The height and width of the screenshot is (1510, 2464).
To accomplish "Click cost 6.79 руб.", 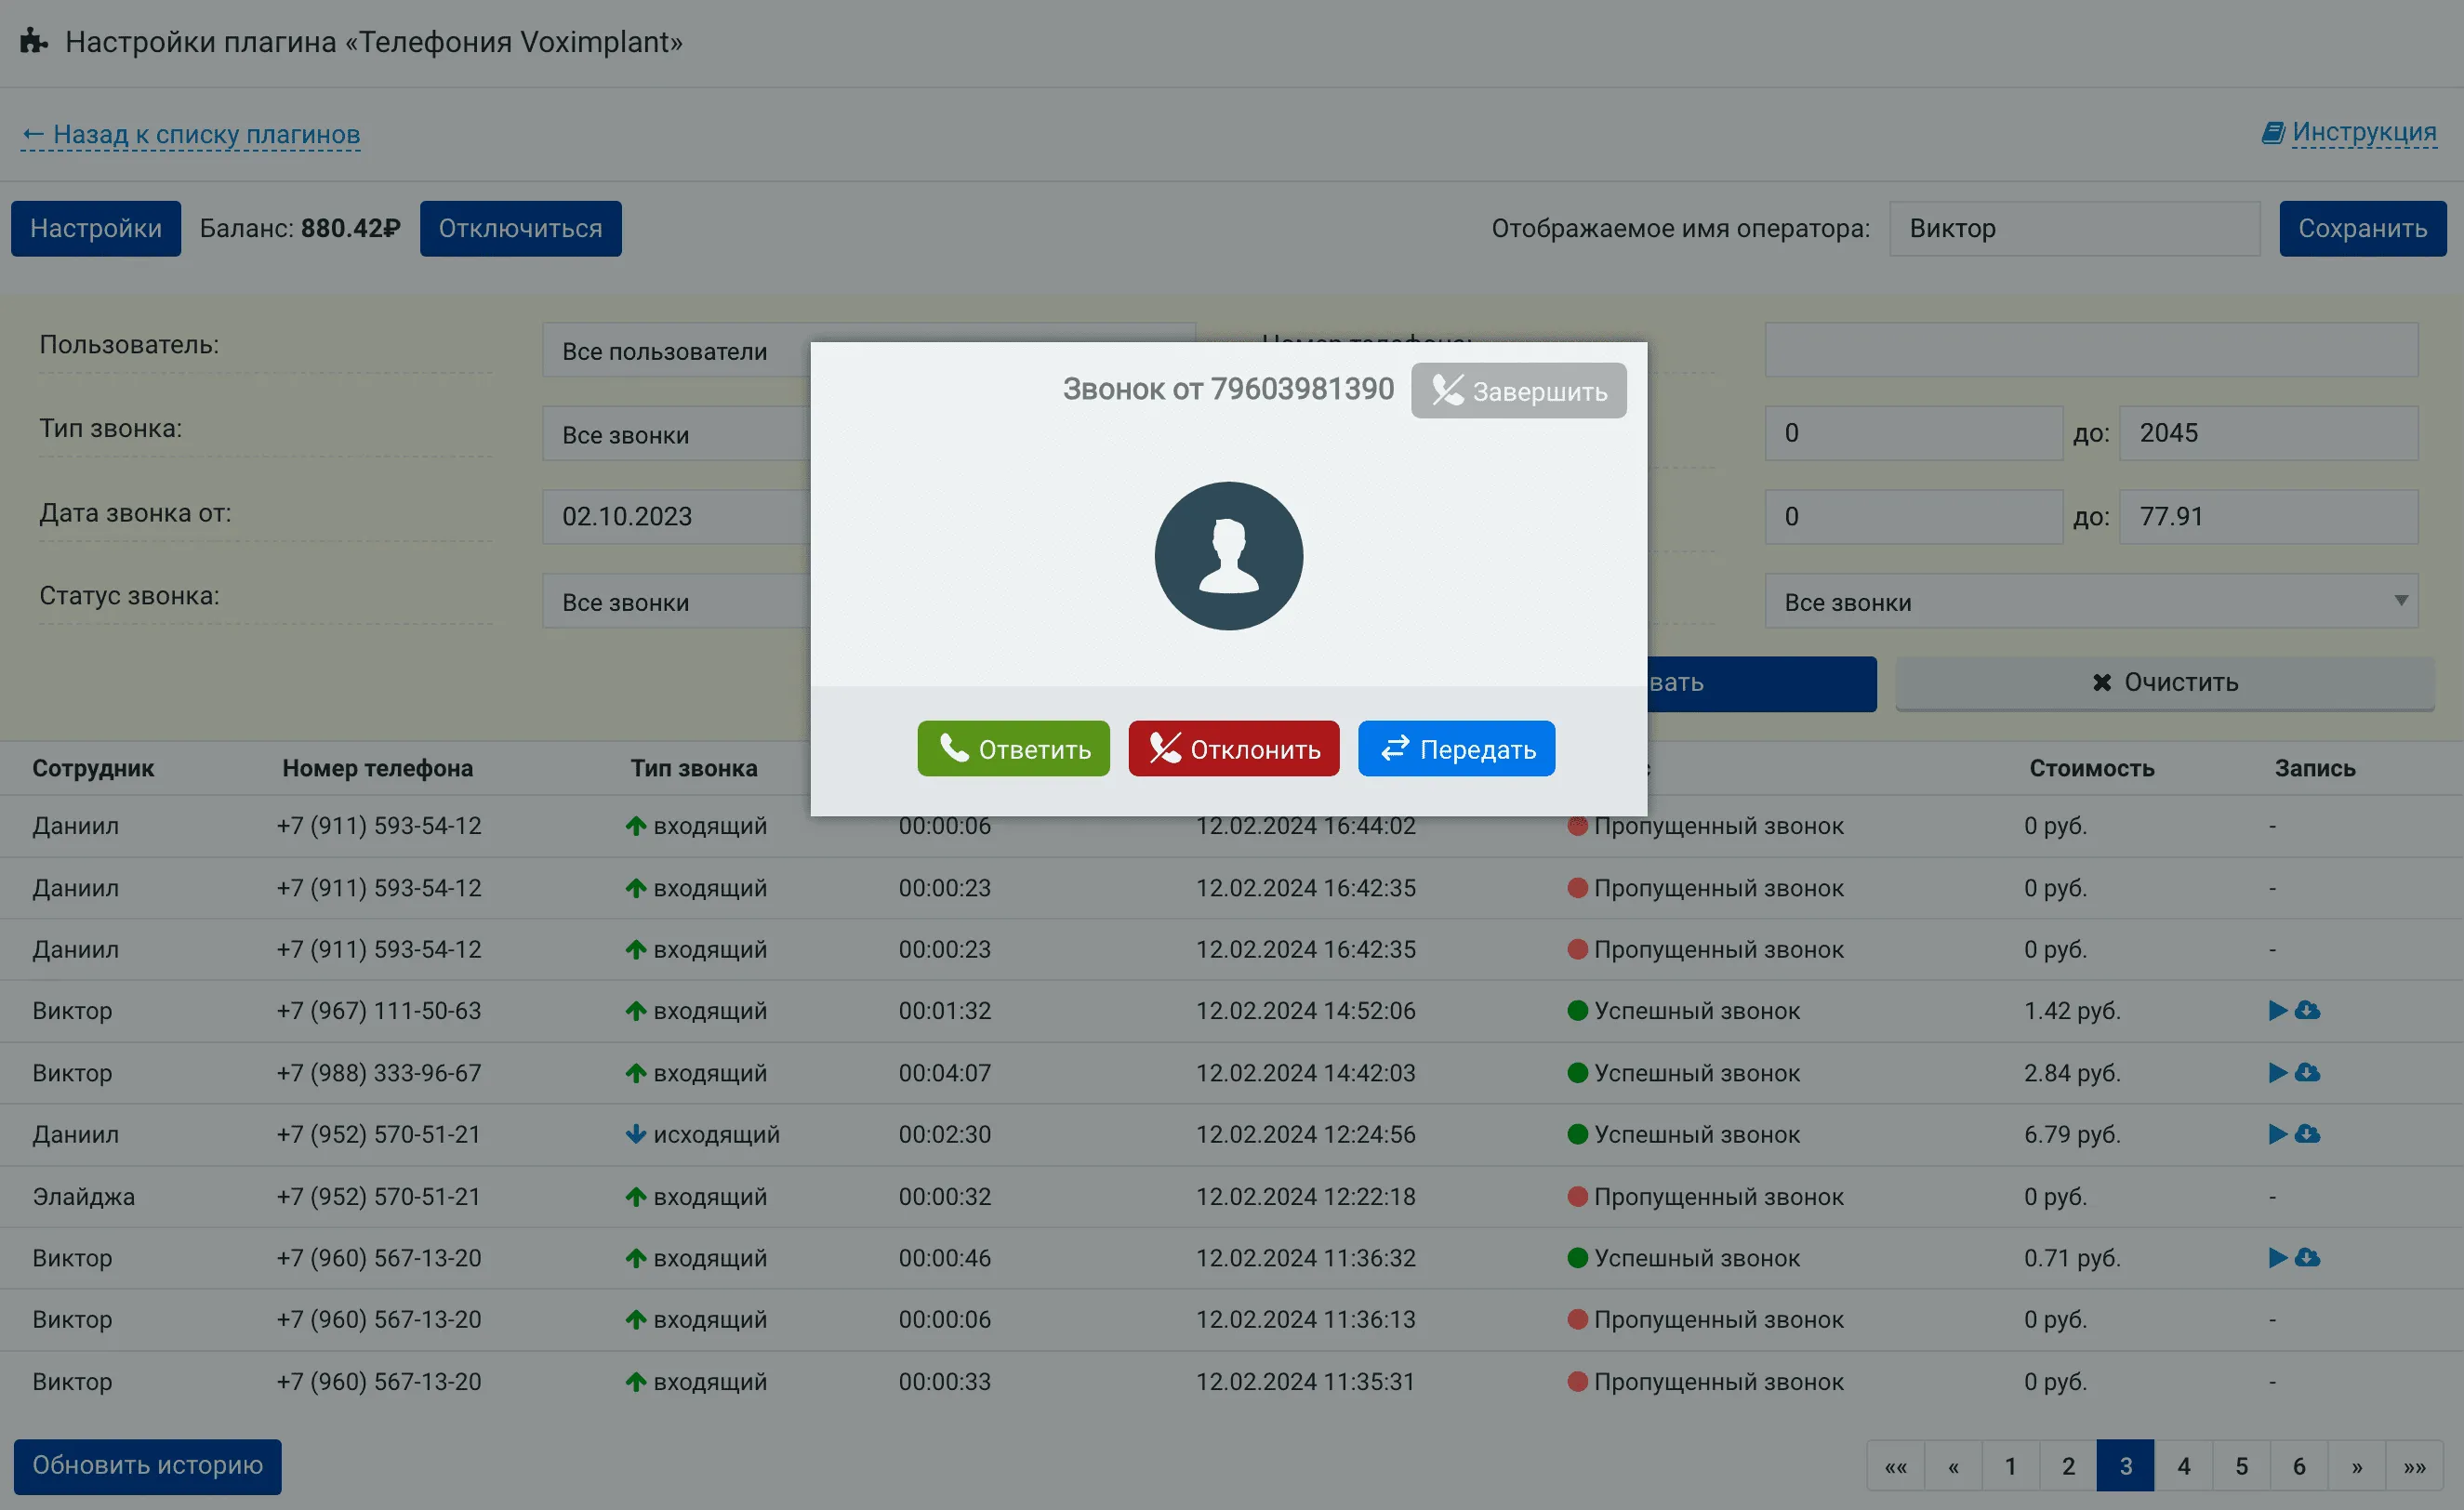I will [2072, 1134].
